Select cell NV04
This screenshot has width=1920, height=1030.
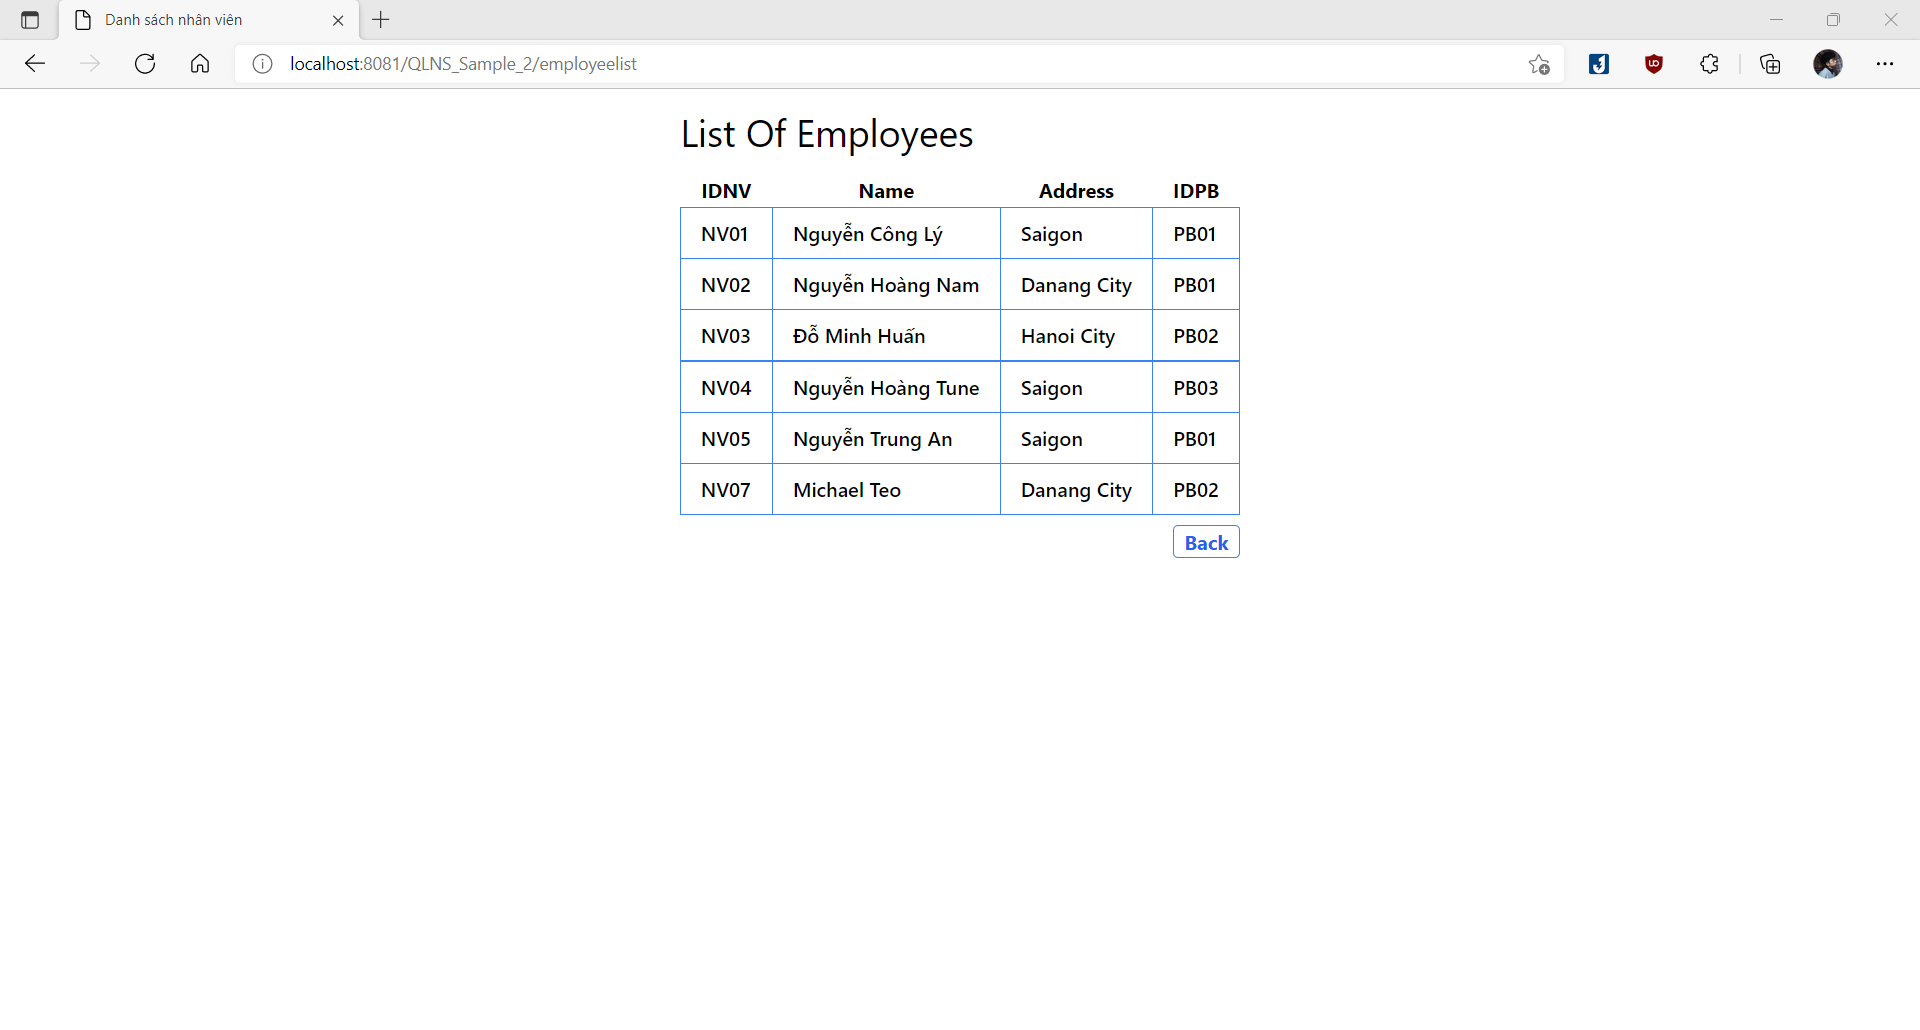pos(726,388)
